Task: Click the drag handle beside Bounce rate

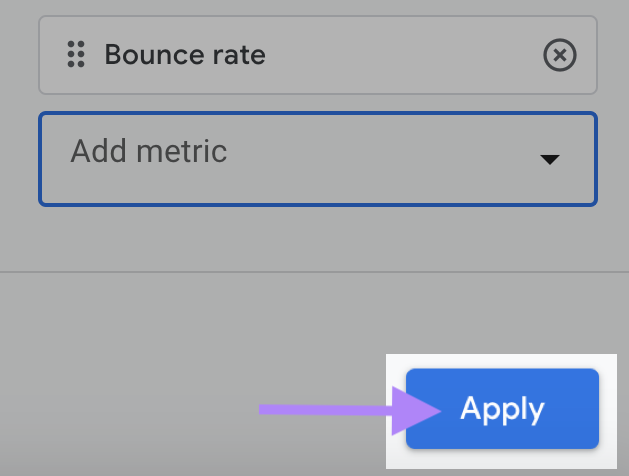Action: click(75, 55)
